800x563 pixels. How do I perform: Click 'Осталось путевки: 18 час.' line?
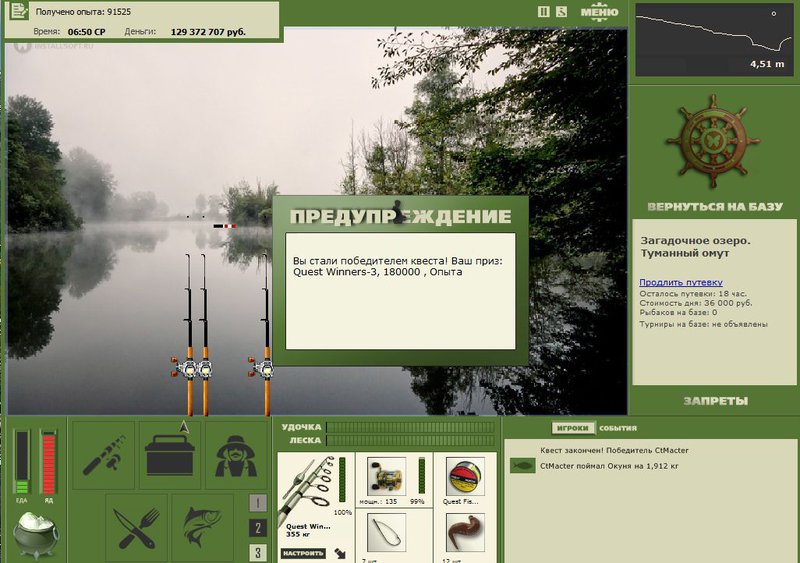point(693,294)
